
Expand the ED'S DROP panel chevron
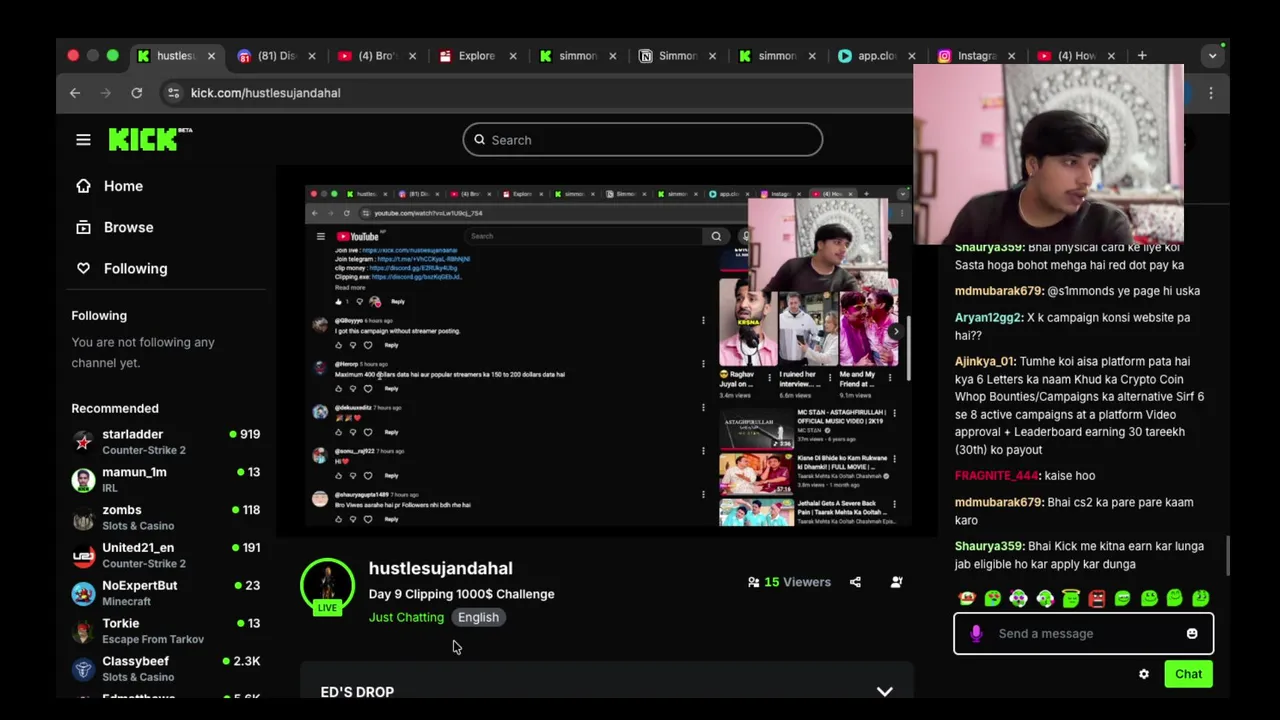click(884, 691)
